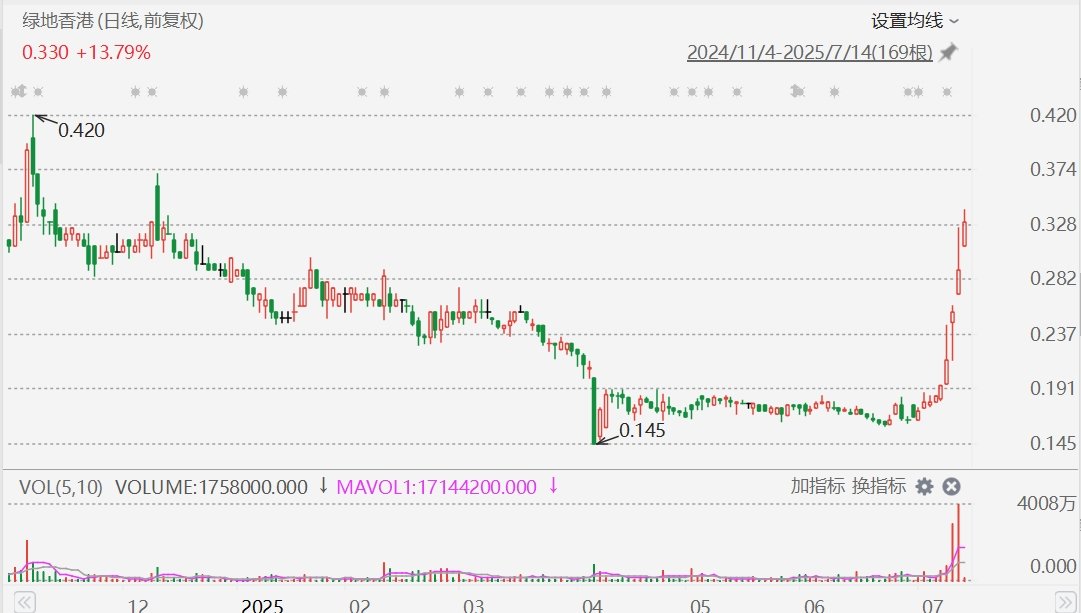Screen dimensions: 1081x613
Task: Click the 0.191 price axis label
Action: [1053, 388]
